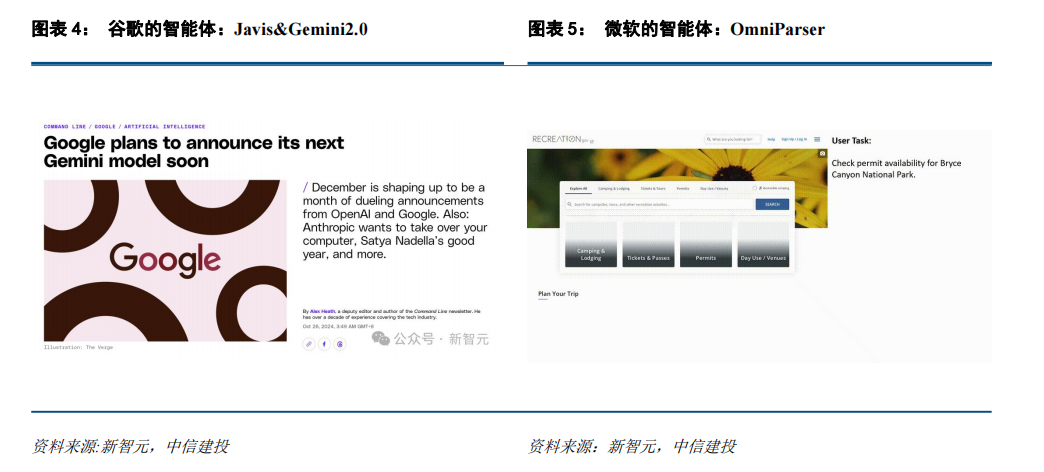Open the Tickets & Tours tab
This screenshot has width=1044, height=472.
click(652, 188)
